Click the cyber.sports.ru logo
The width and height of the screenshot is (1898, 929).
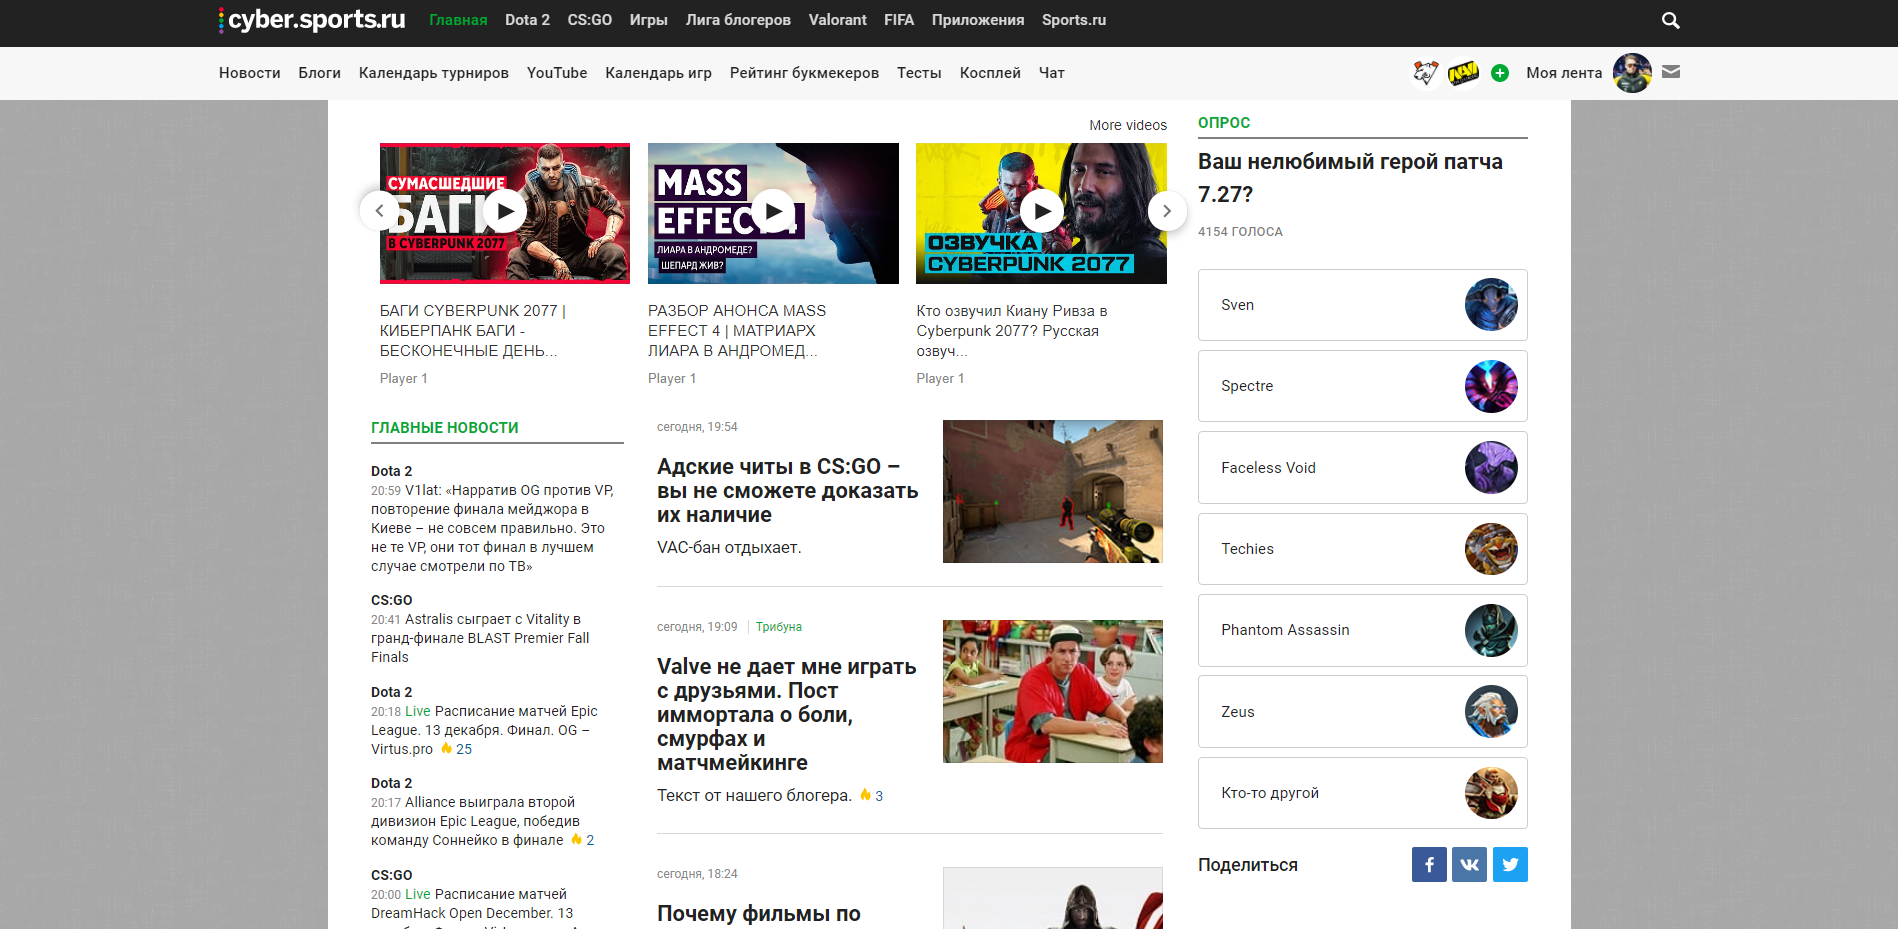[x=312, y=20]
